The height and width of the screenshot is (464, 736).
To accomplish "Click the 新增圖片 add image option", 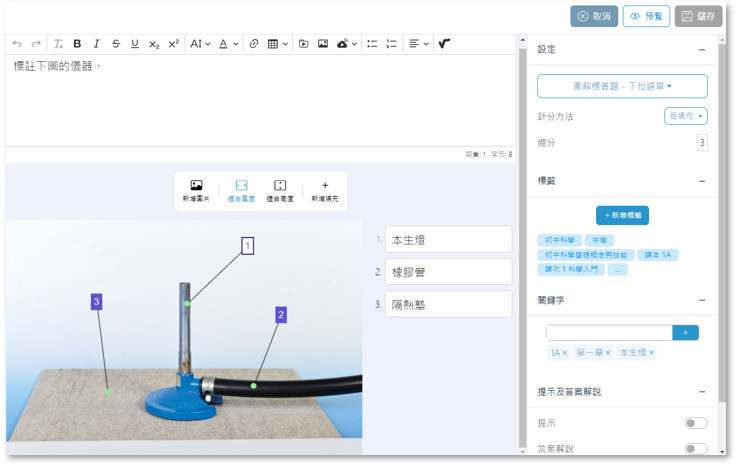I will pyautogui.click(x=196, y=191).
